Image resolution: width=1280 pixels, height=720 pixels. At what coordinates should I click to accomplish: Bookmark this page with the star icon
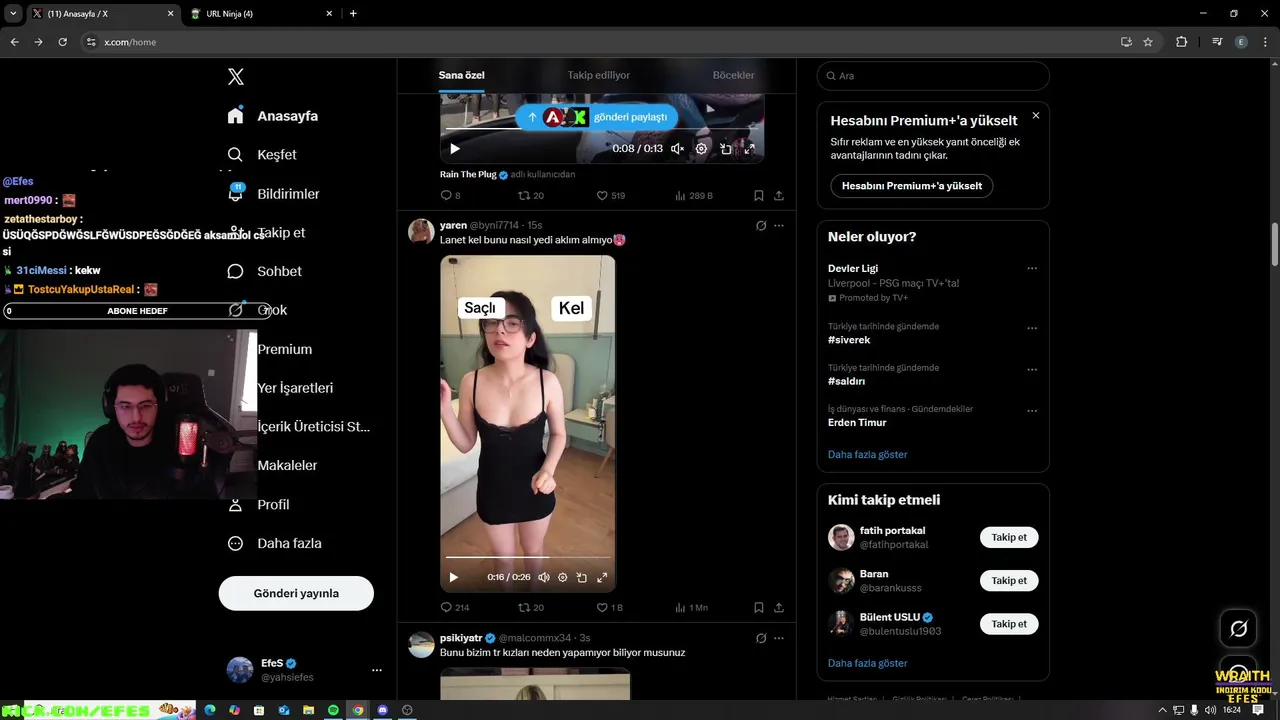coord(1148,42)
